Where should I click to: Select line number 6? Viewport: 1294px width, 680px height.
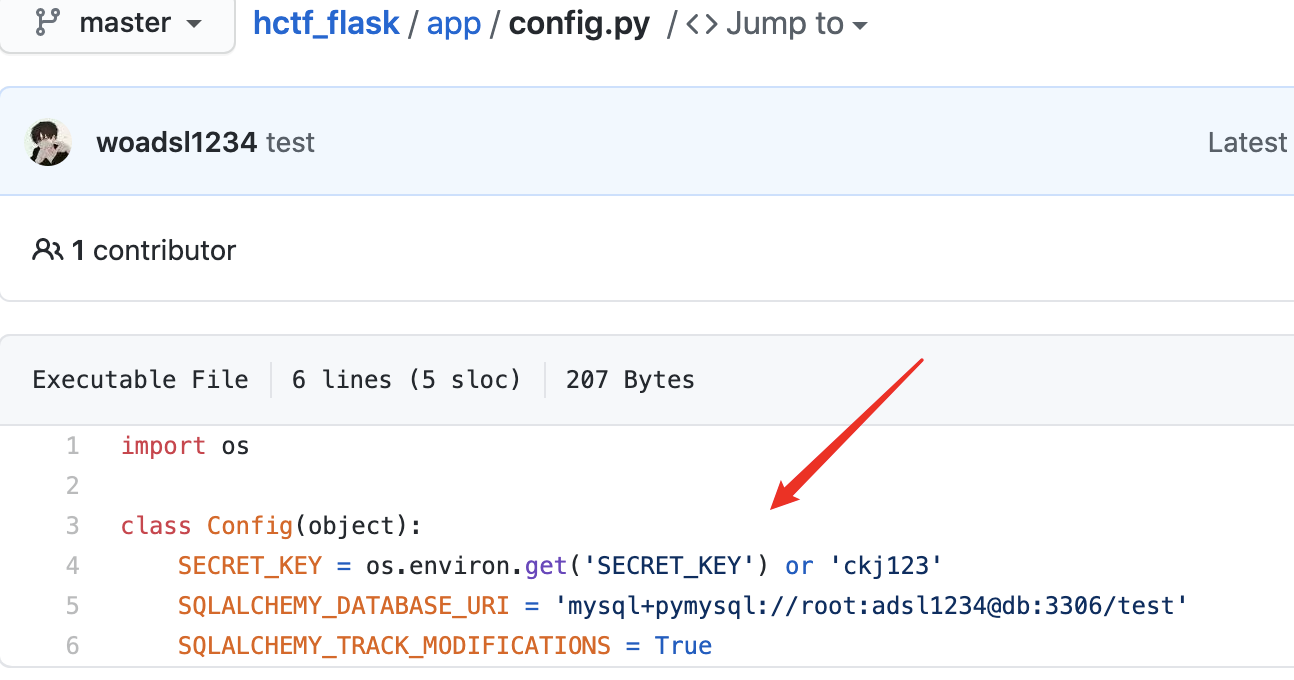pyautogui.click(x=72, y=645)
